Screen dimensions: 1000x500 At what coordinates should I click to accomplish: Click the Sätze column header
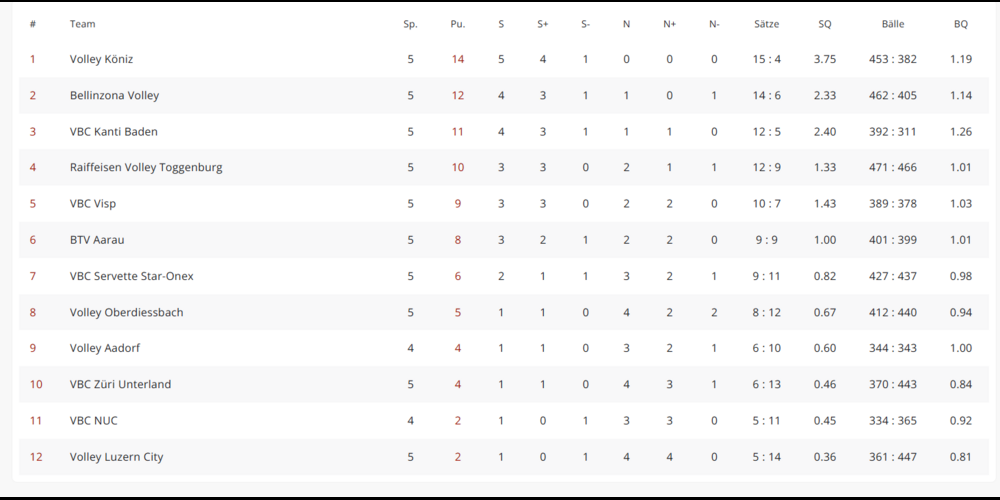click(x=767, y=24)
